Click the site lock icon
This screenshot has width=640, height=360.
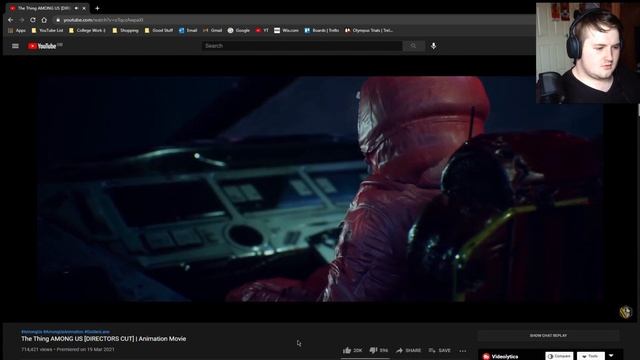[x=58, y=20]
